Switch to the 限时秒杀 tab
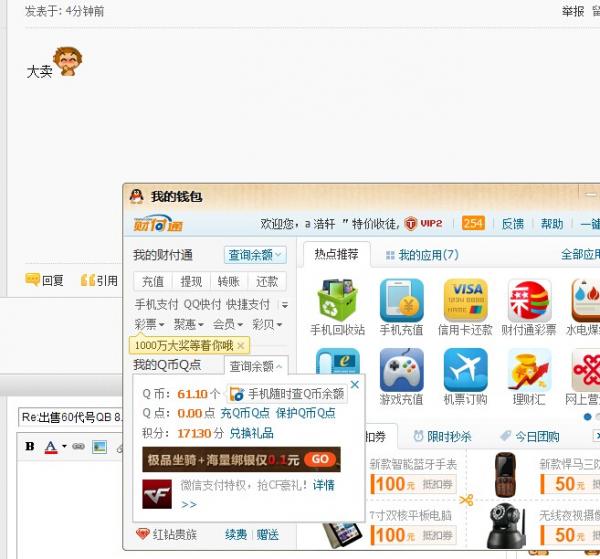Screen dimensions: 600x559 [x=442, y=436]
